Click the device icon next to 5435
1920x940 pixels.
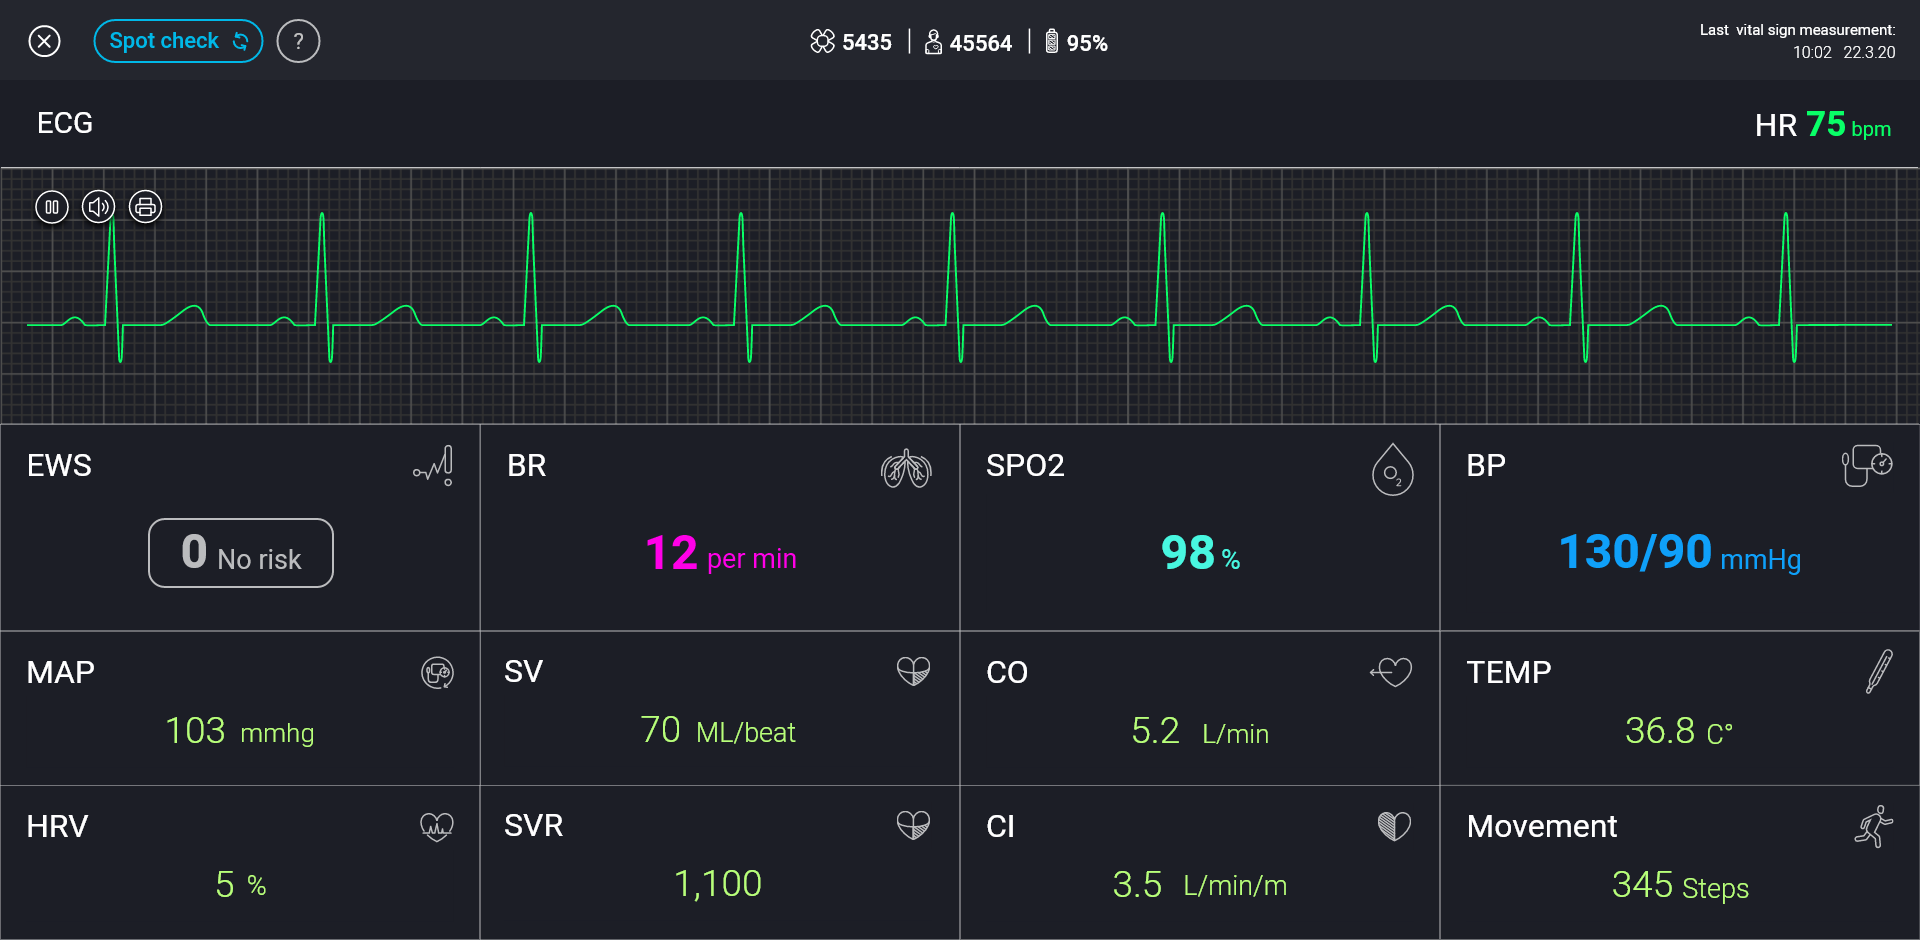[x=822, y=41]
